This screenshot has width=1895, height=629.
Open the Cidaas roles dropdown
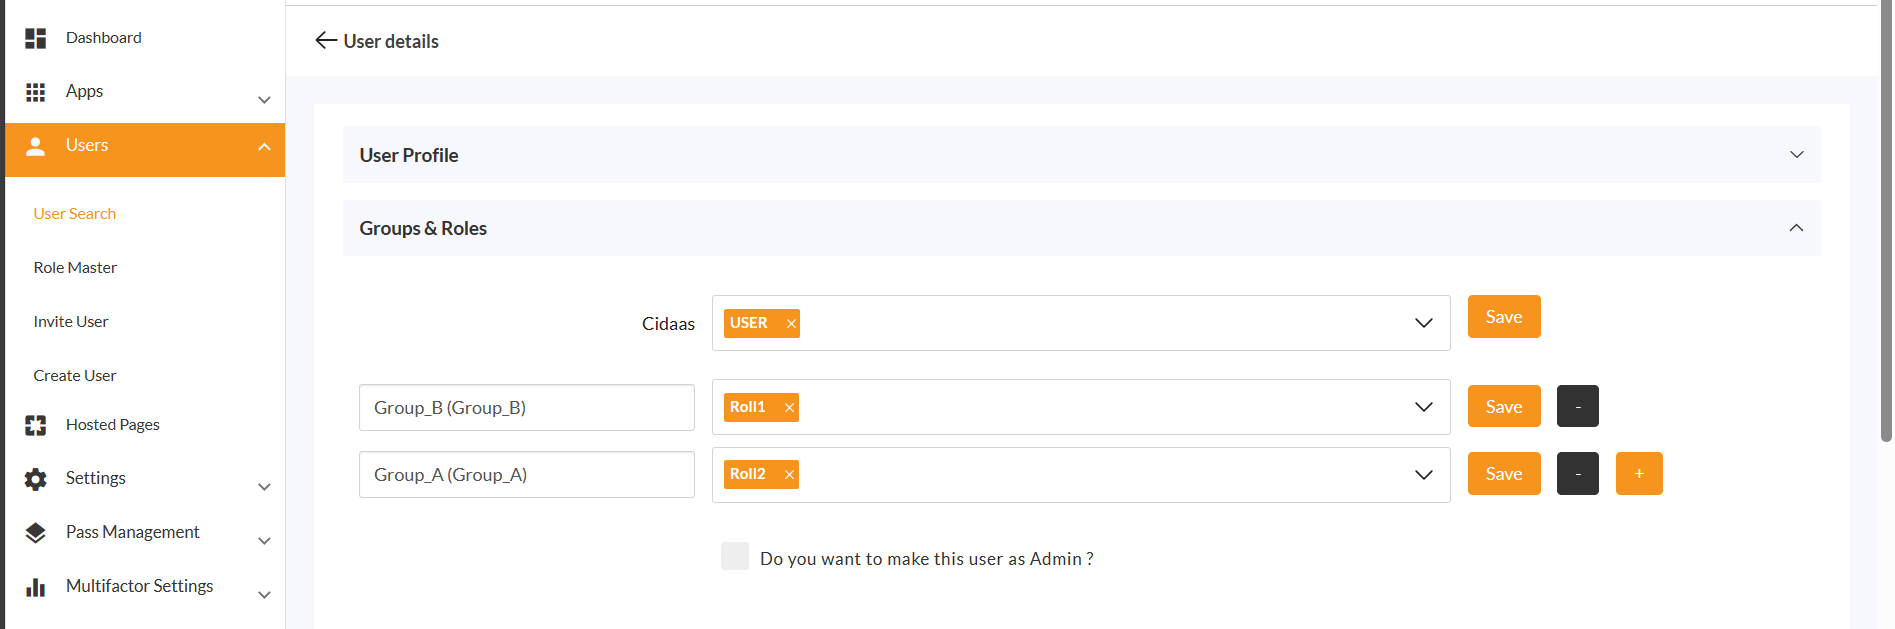[1423, 323]
